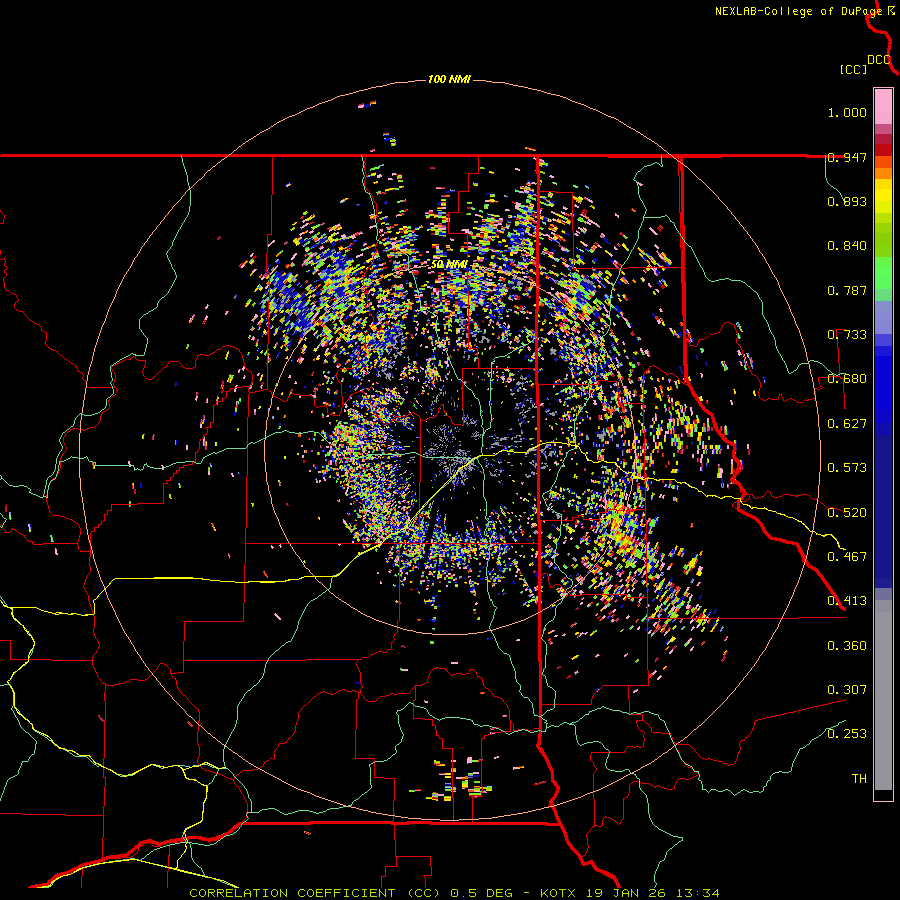Select the 0.733 scale value
The height and width of the screenshot is (900, 900).
[847, 335]
